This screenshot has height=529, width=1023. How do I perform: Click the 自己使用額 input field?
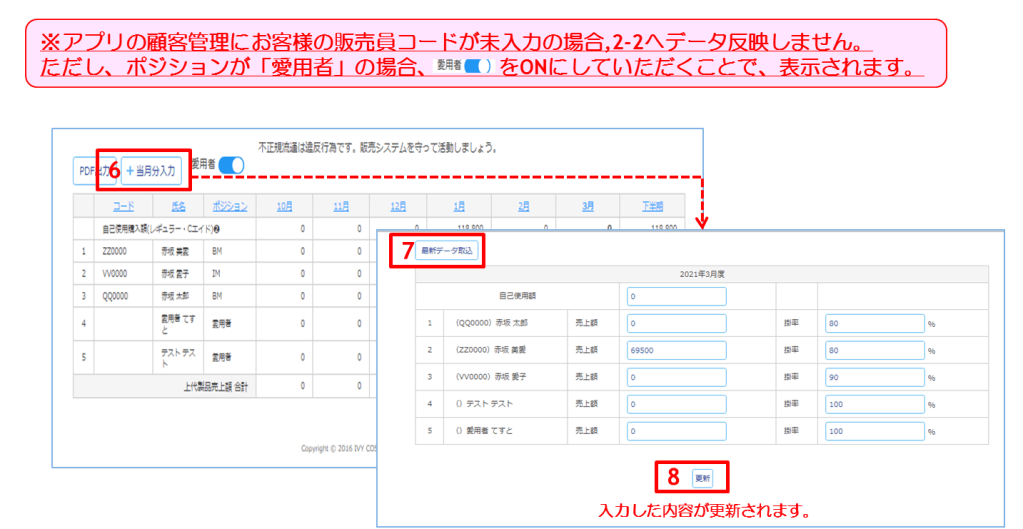pos(676,296)
